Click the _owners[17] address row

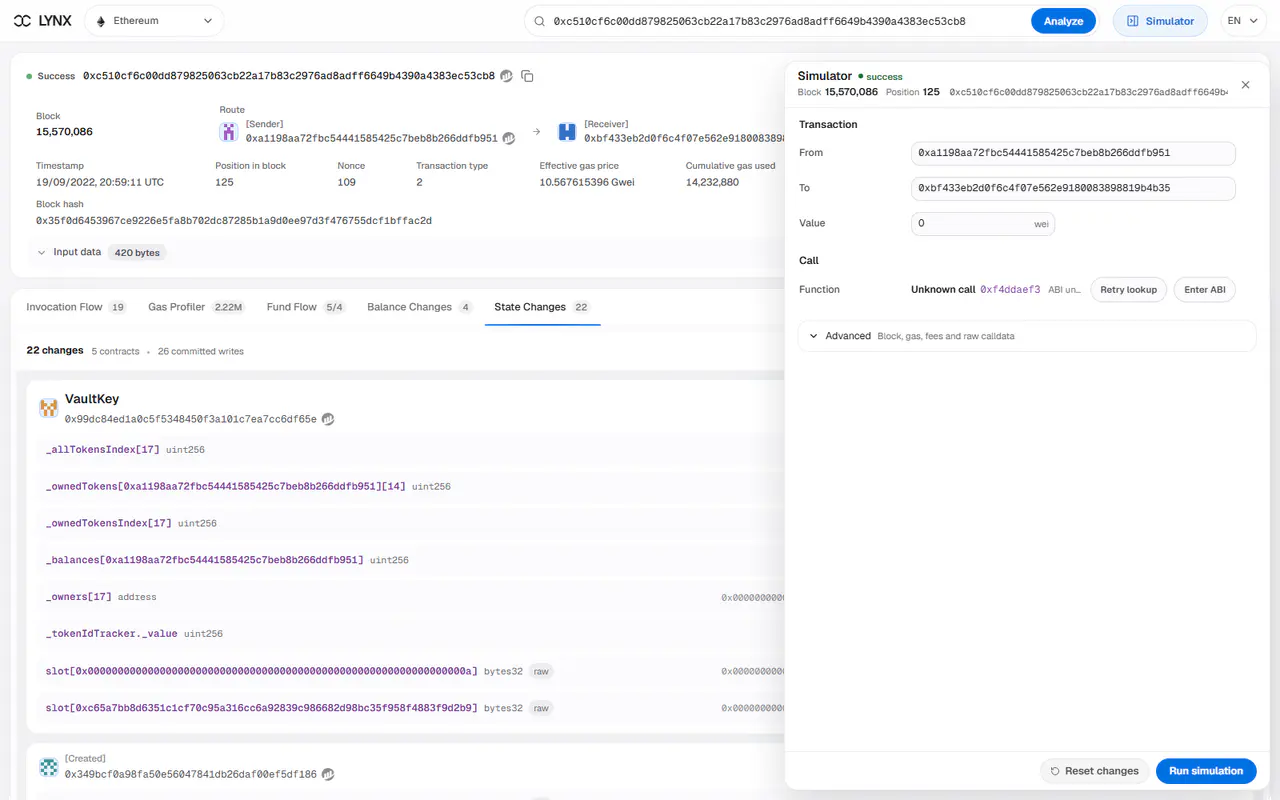pos(411,597)
